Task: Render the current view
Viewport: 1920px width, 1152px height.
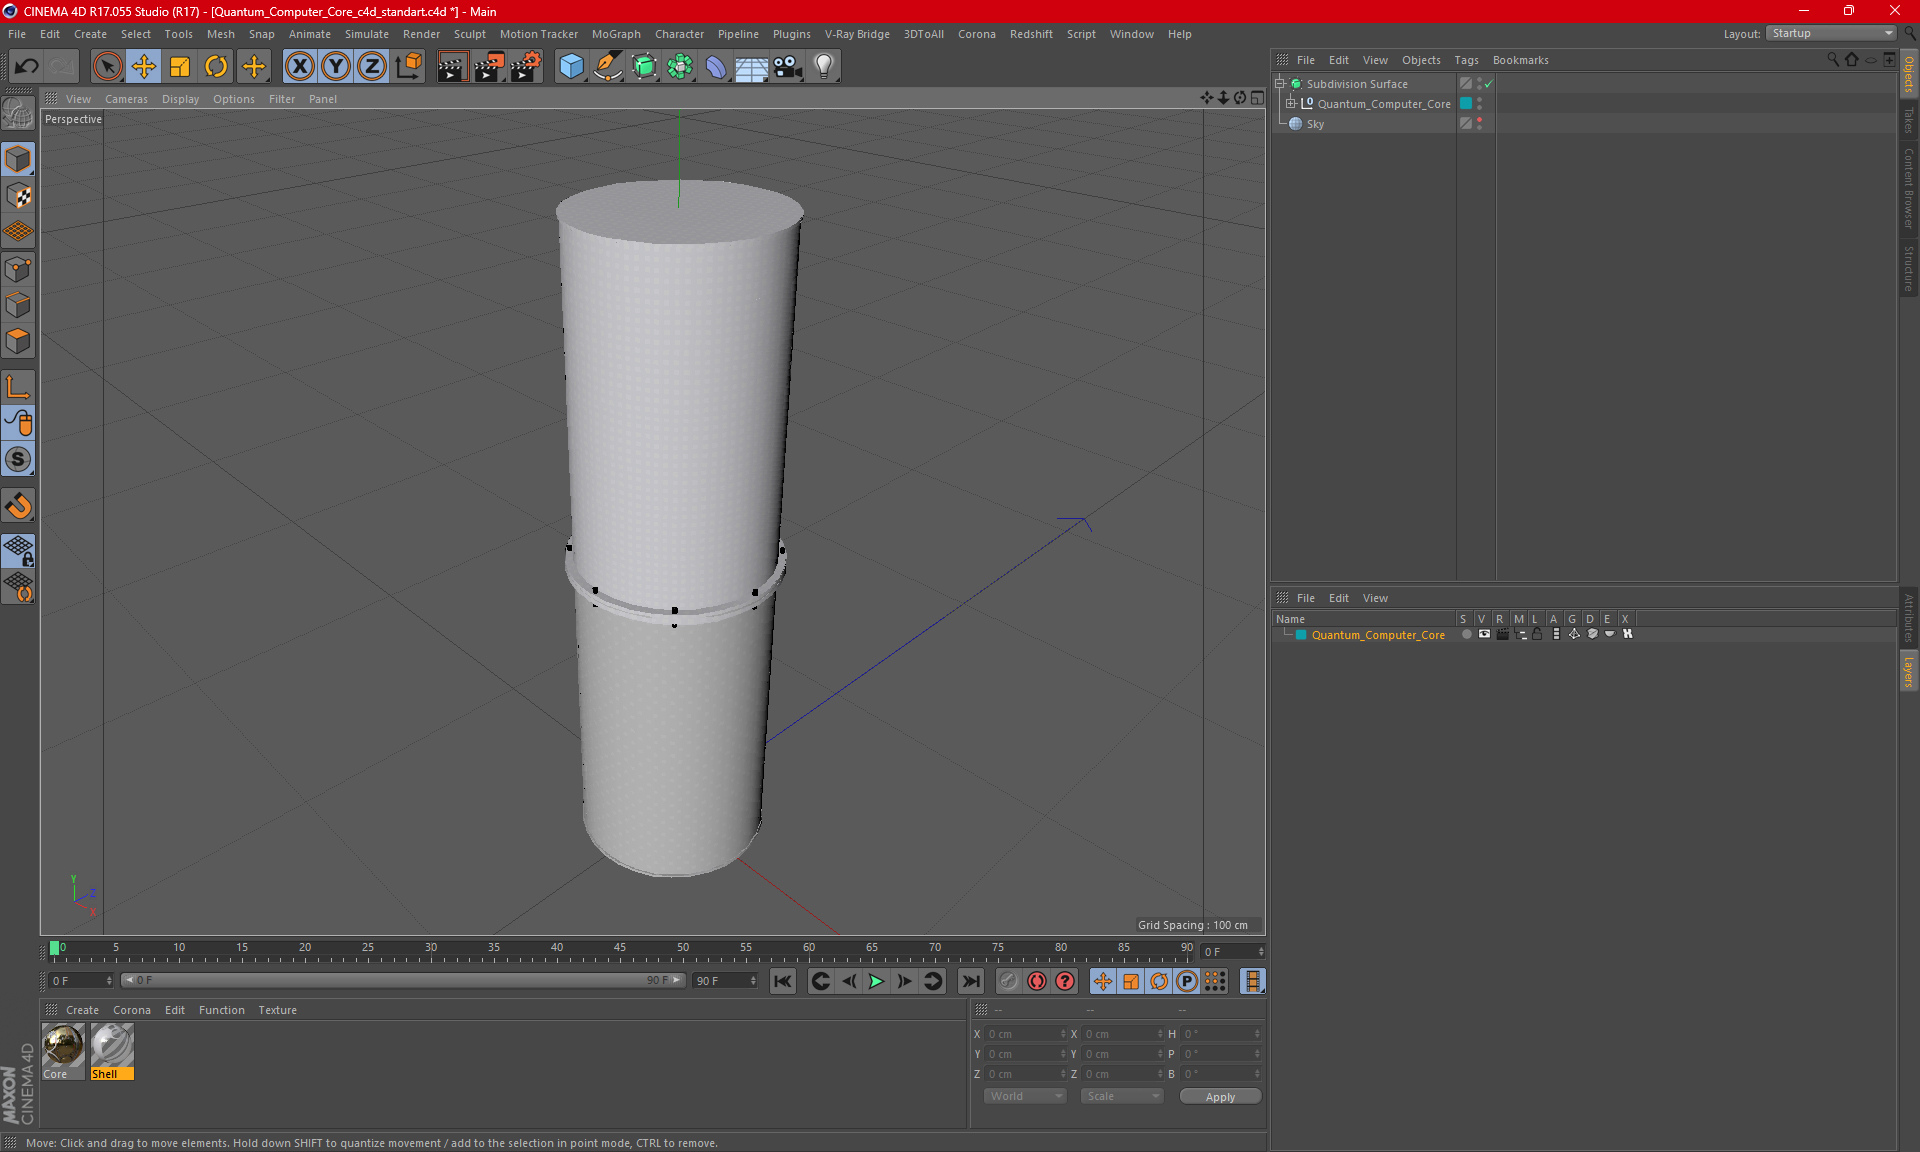Action: click(x=452, y=67)
